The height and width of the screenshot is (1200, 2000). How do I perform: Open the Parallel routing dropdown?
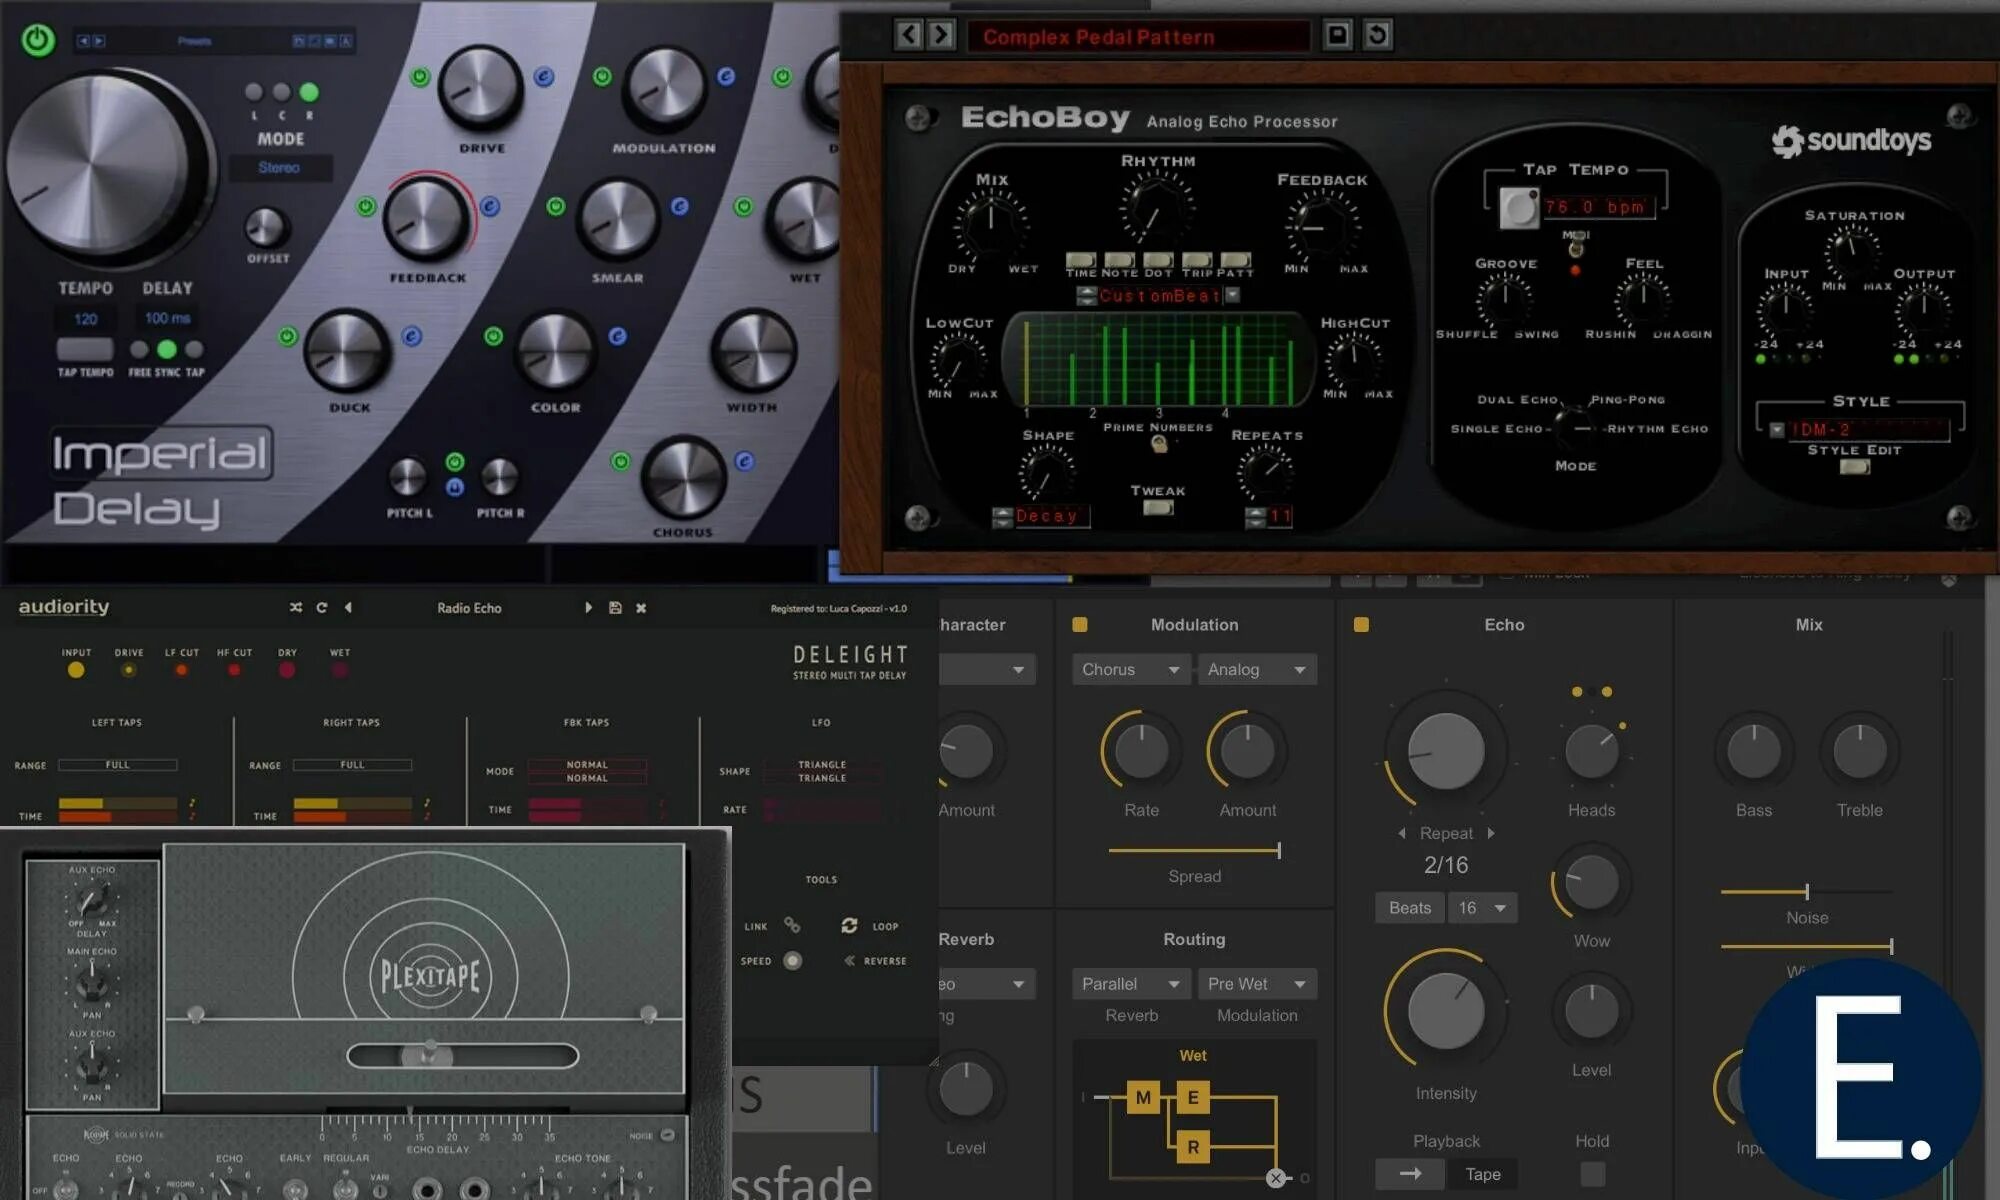(1130, 984)
